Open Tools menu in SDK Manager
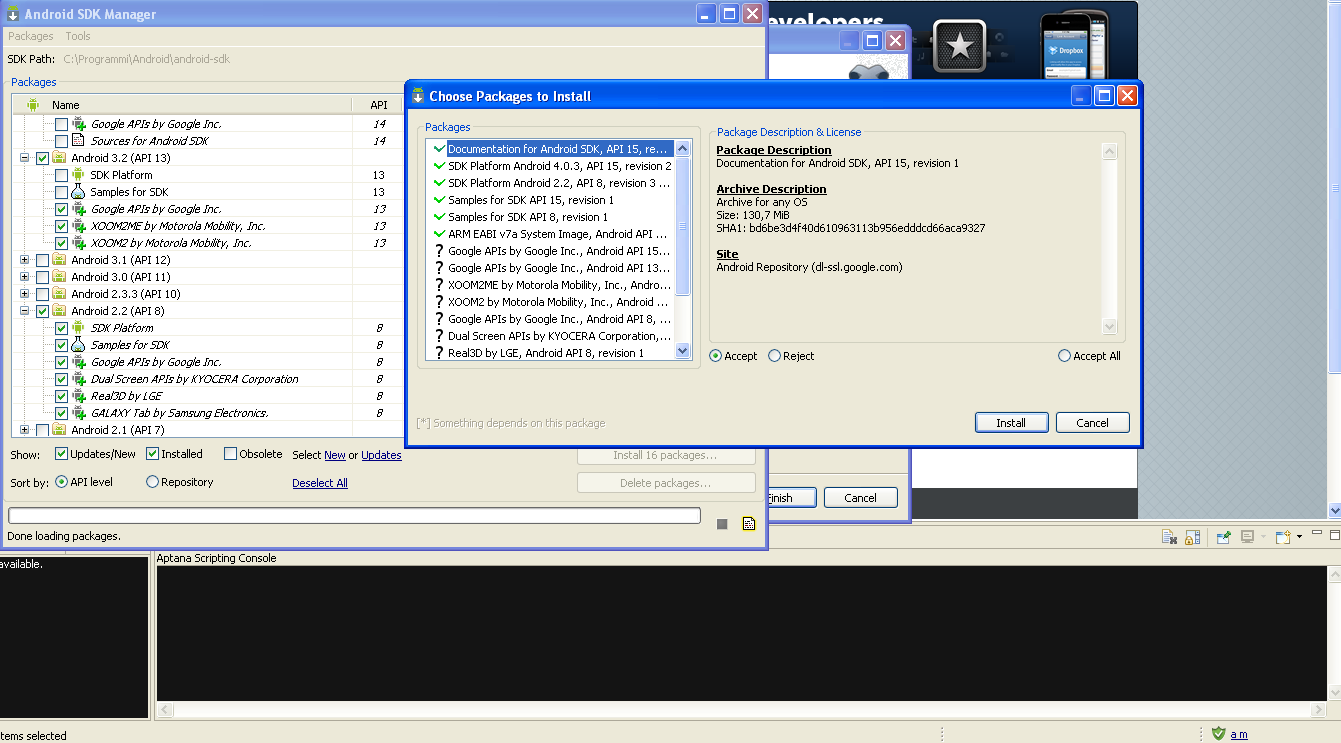The height and width of the screenshot is (743, 1341). click(x=78, y=36)
